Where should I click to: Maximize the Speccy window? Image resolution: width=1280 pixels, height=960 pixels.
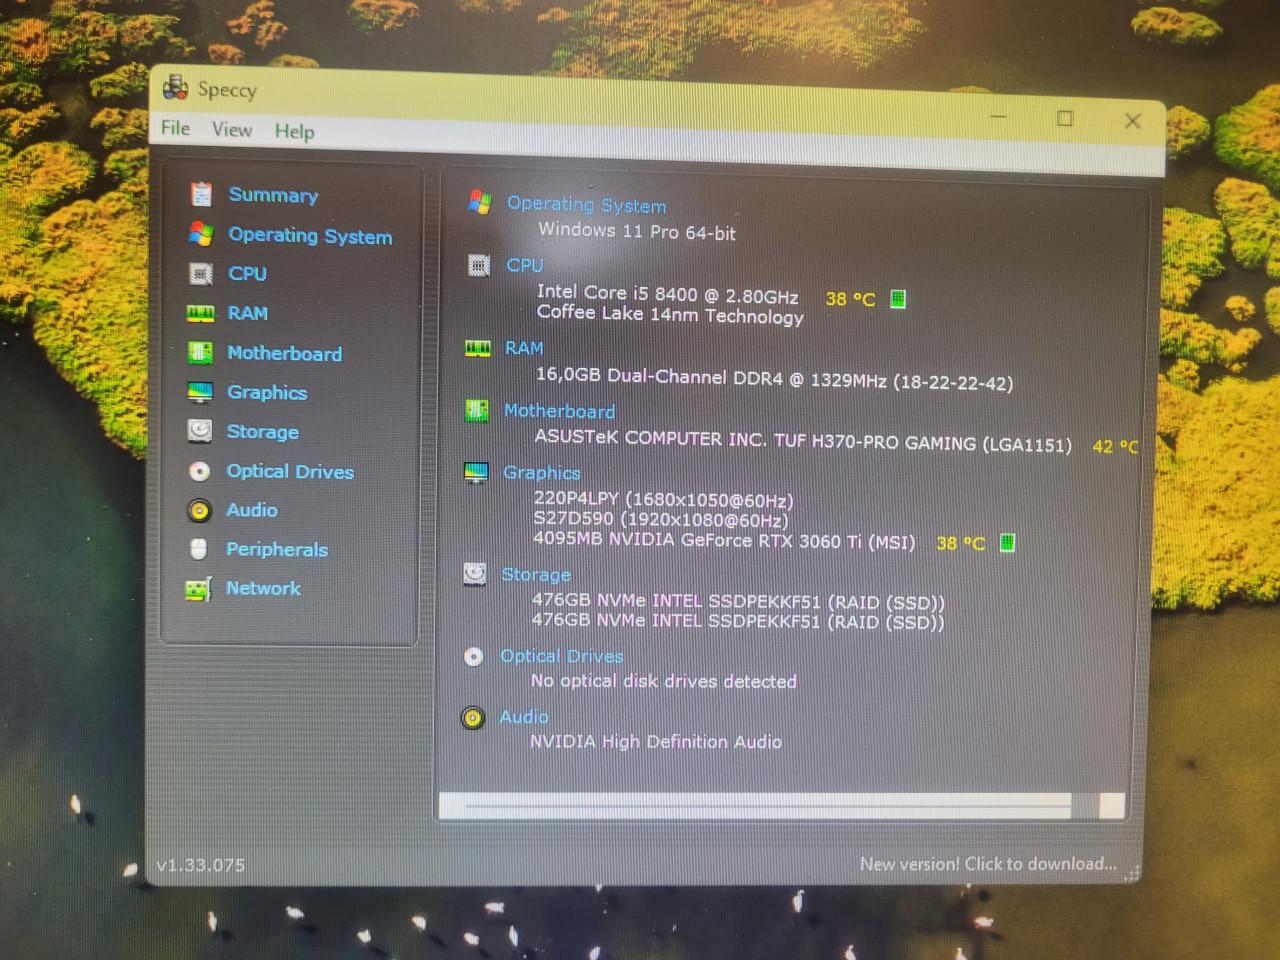pos(1065,118)
